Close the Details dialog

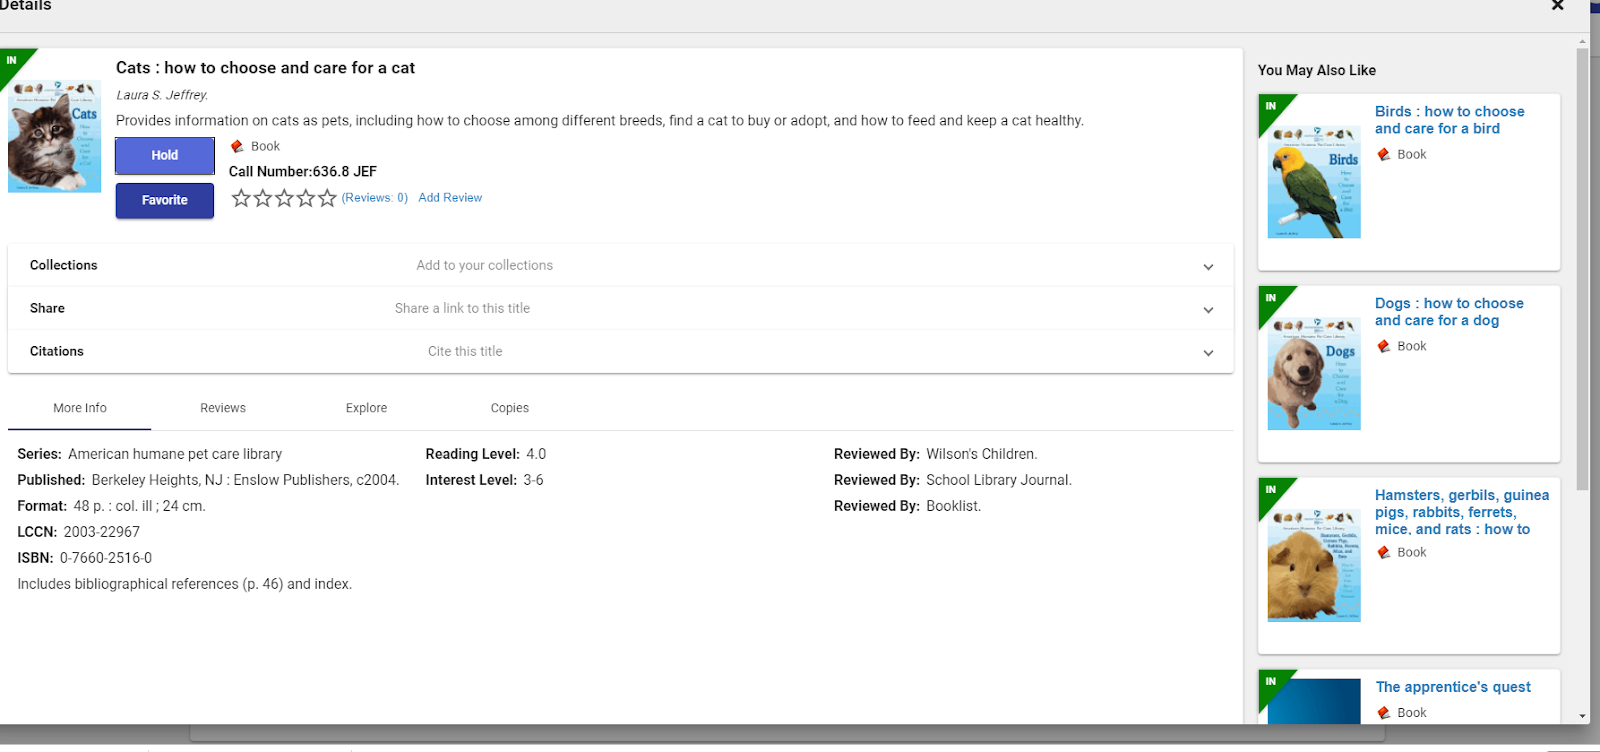pos(1557,6)
